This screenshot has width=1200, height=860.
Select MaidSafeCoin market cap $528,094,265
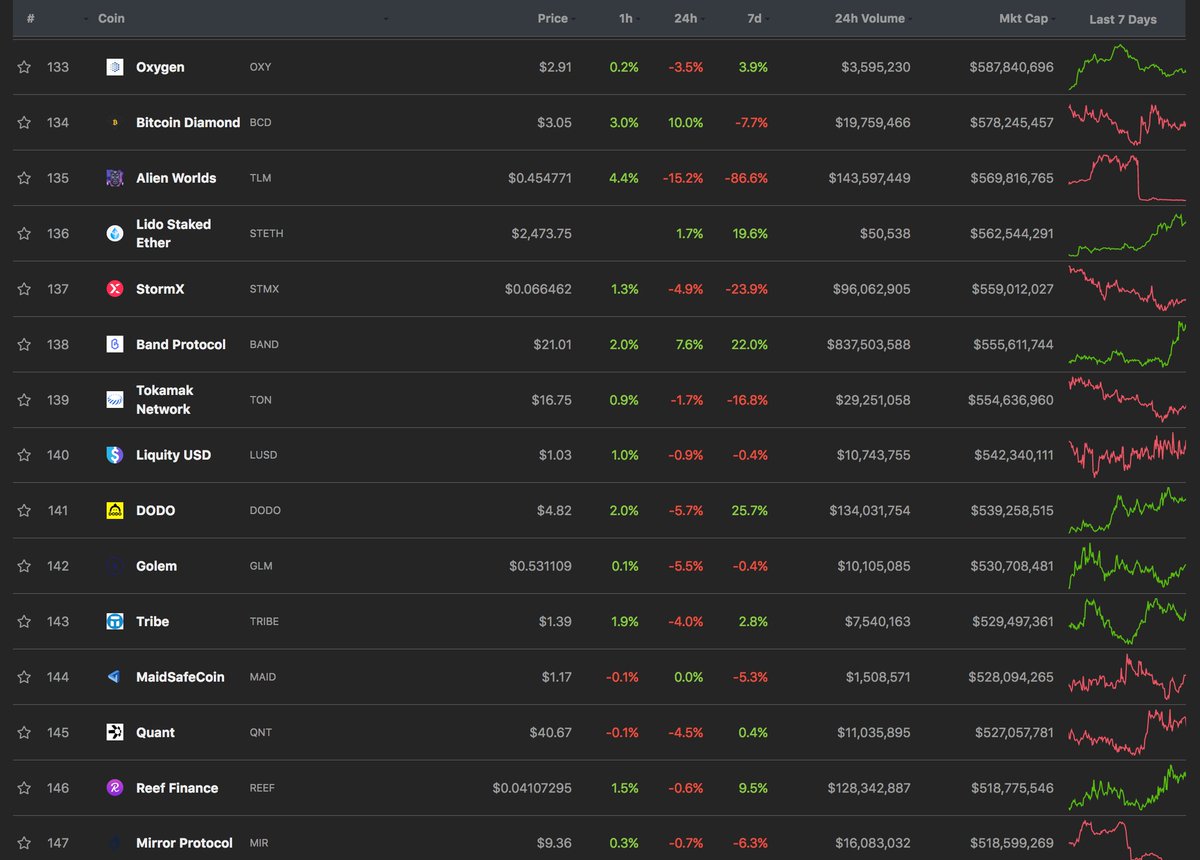tap(1011, 677)
